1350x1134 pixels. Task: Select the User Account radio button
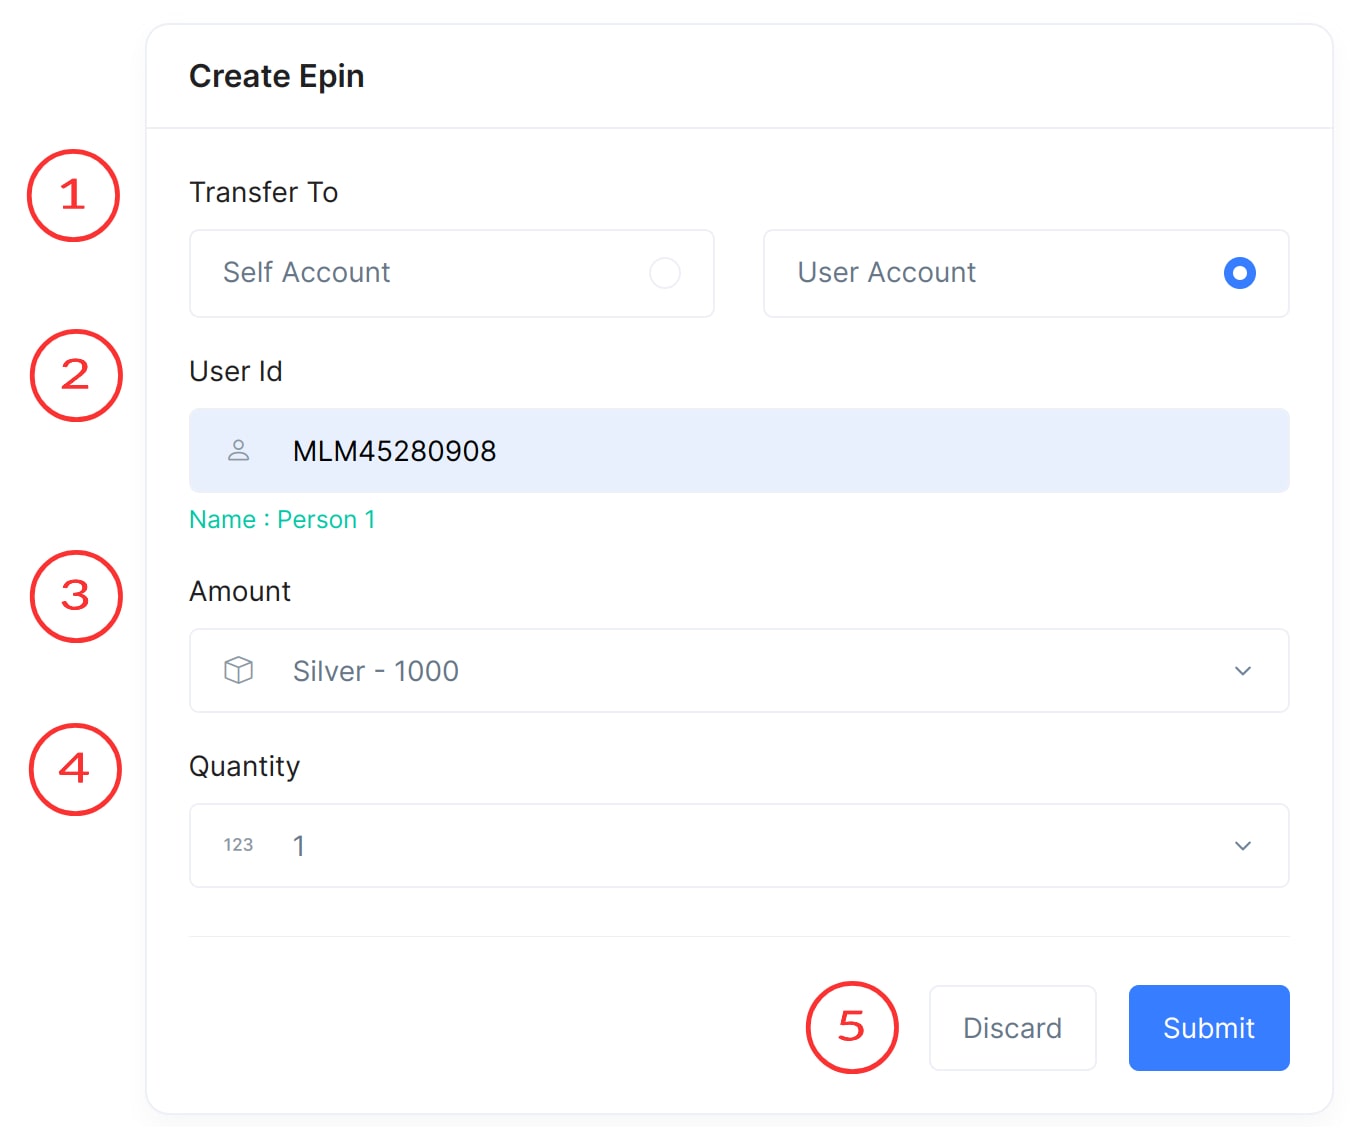(1239, 273)
